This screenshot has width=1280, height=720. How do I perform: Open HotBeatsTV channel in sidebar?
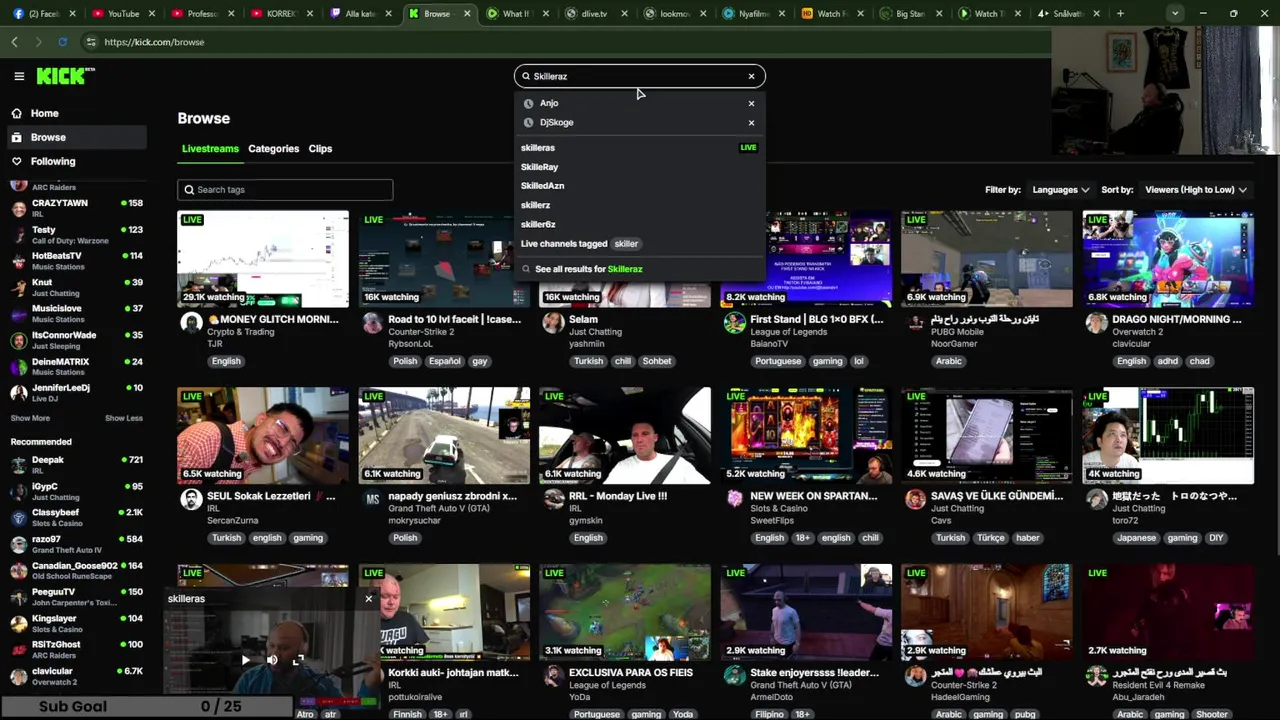pyautogui.click(x=77, y=261)
